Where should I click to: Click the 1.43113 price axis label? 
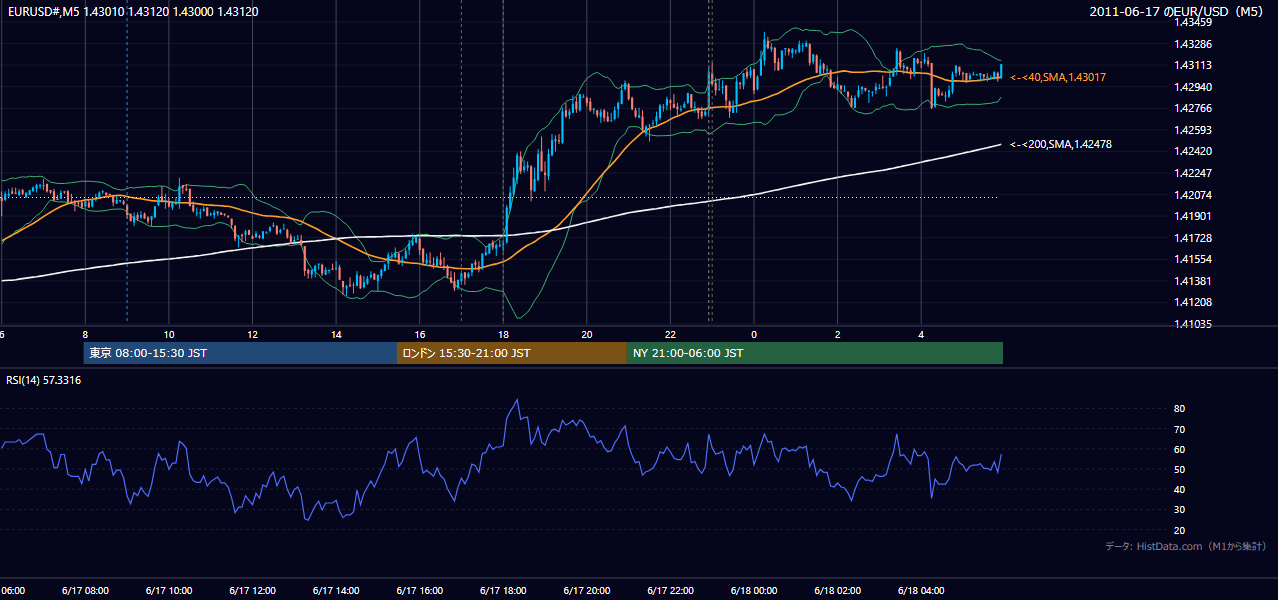point(1193,65)
